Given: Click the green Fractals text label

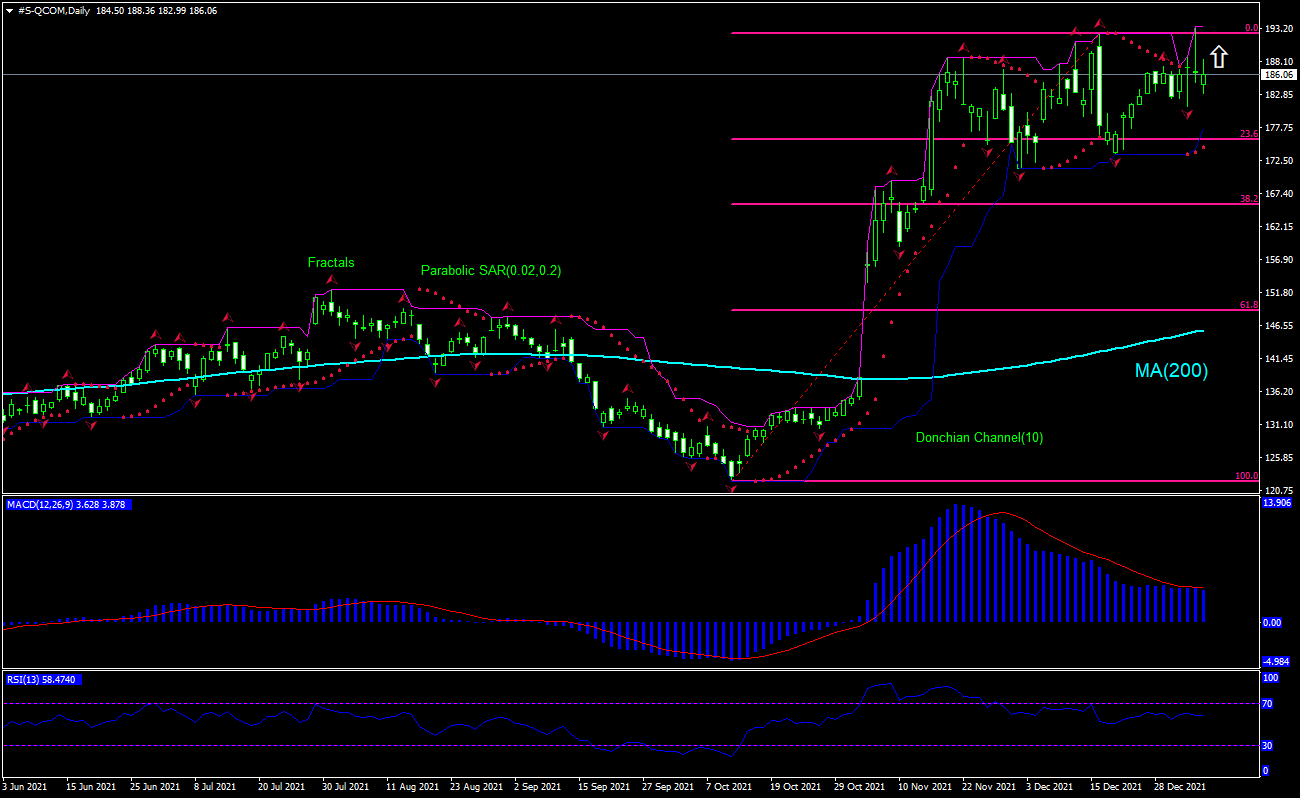Looking at the screenshot, I should [330, 262].
